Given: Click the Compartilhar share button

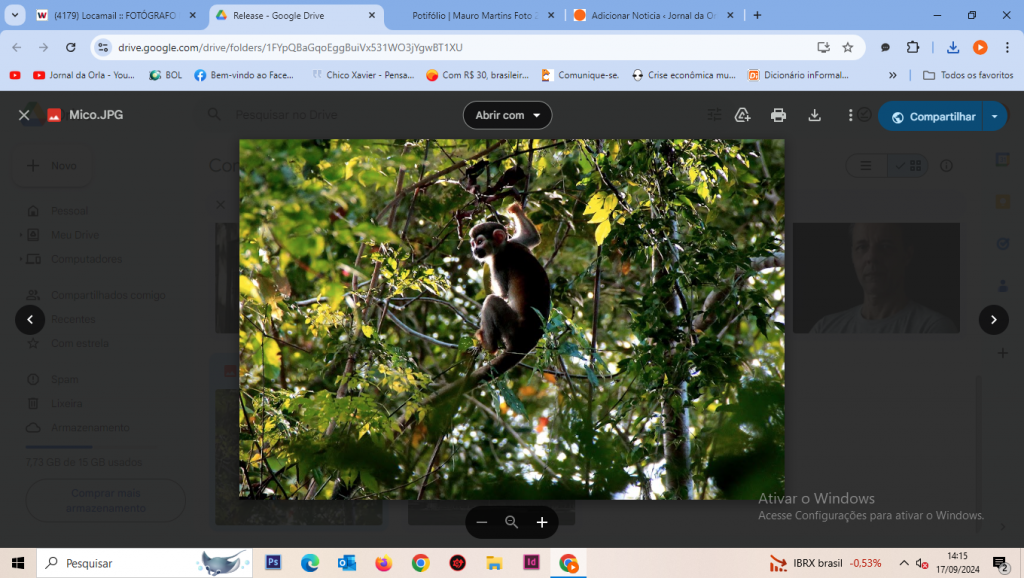Looking at the screenshot, I should [x=931, y=116].
